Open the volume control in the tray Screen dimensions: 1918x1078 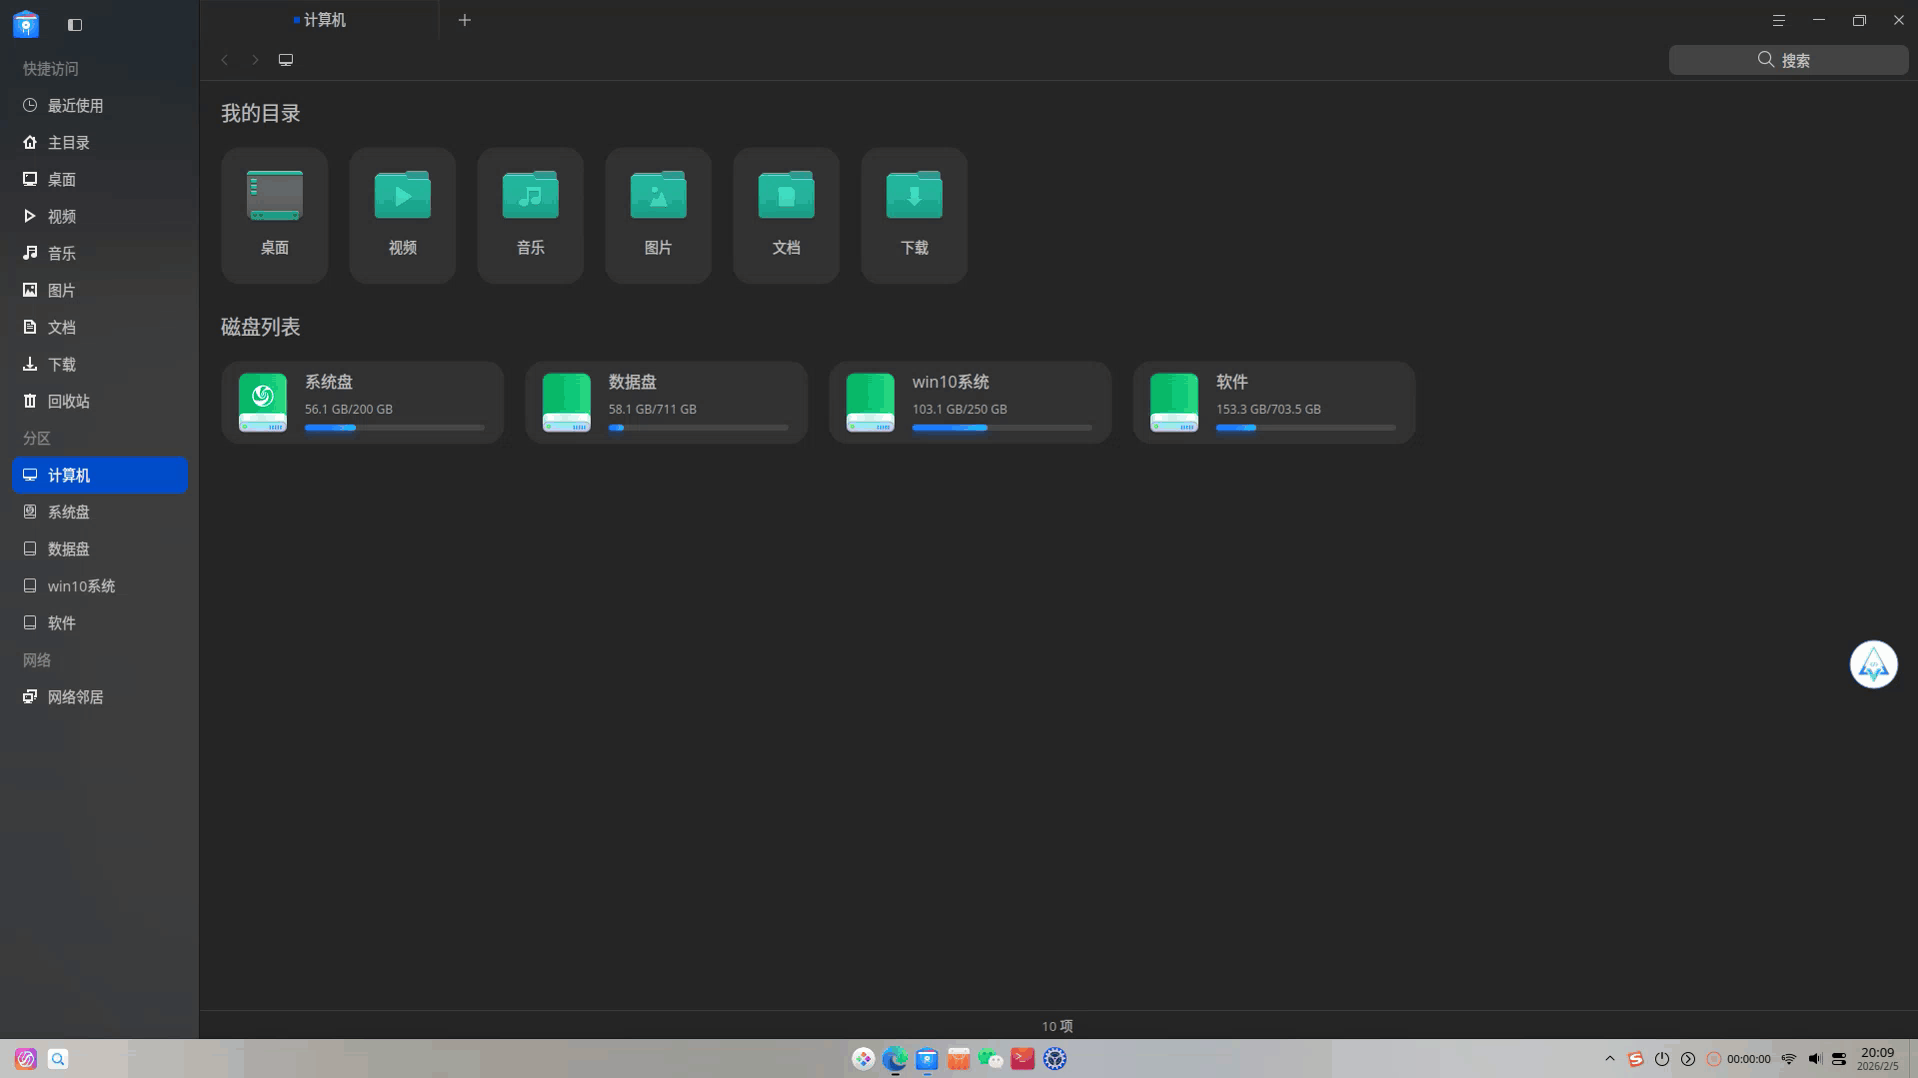(1814, 1059)
